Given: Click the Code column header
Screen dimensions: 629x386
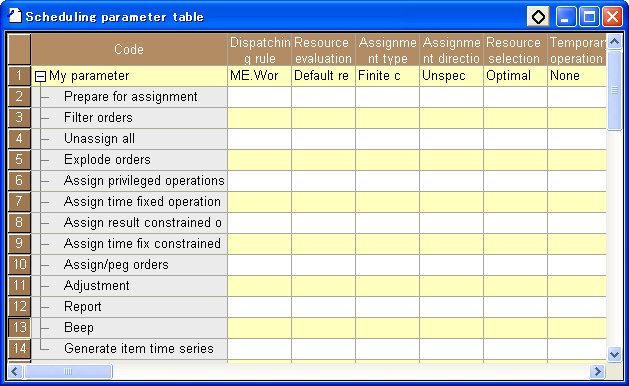Looking at the screenshot, I should [x=129, y=50].
